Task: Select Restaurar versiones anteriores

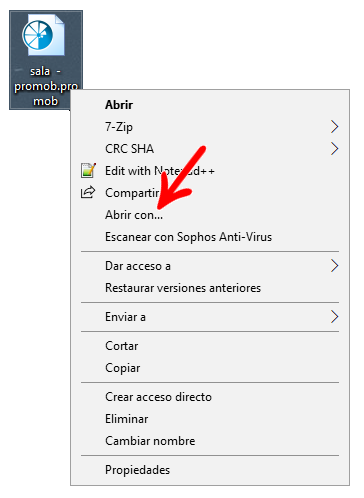Action: click(x=210, y=288)
